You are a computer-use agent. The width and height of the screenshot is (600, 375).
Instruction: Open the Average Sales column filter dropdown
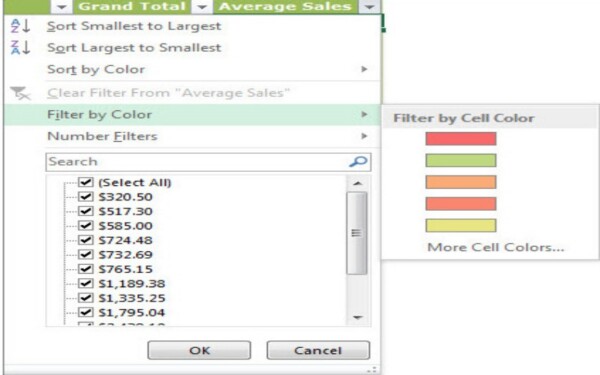tap(369, 7)
